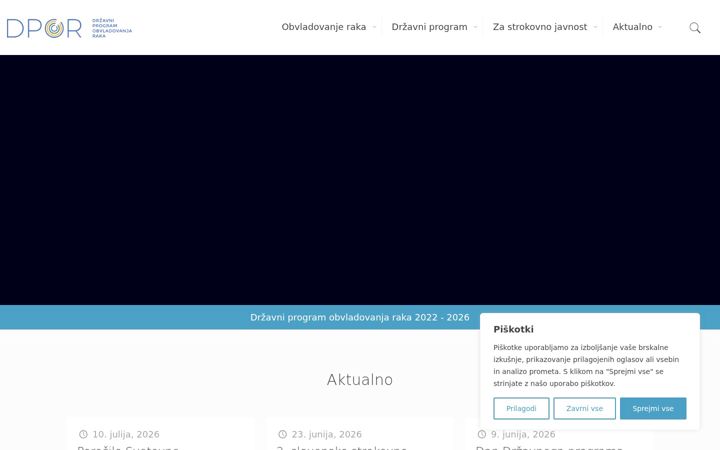
Task: Click the date 23. junija, 2026
Action: (x=326, y=434)
